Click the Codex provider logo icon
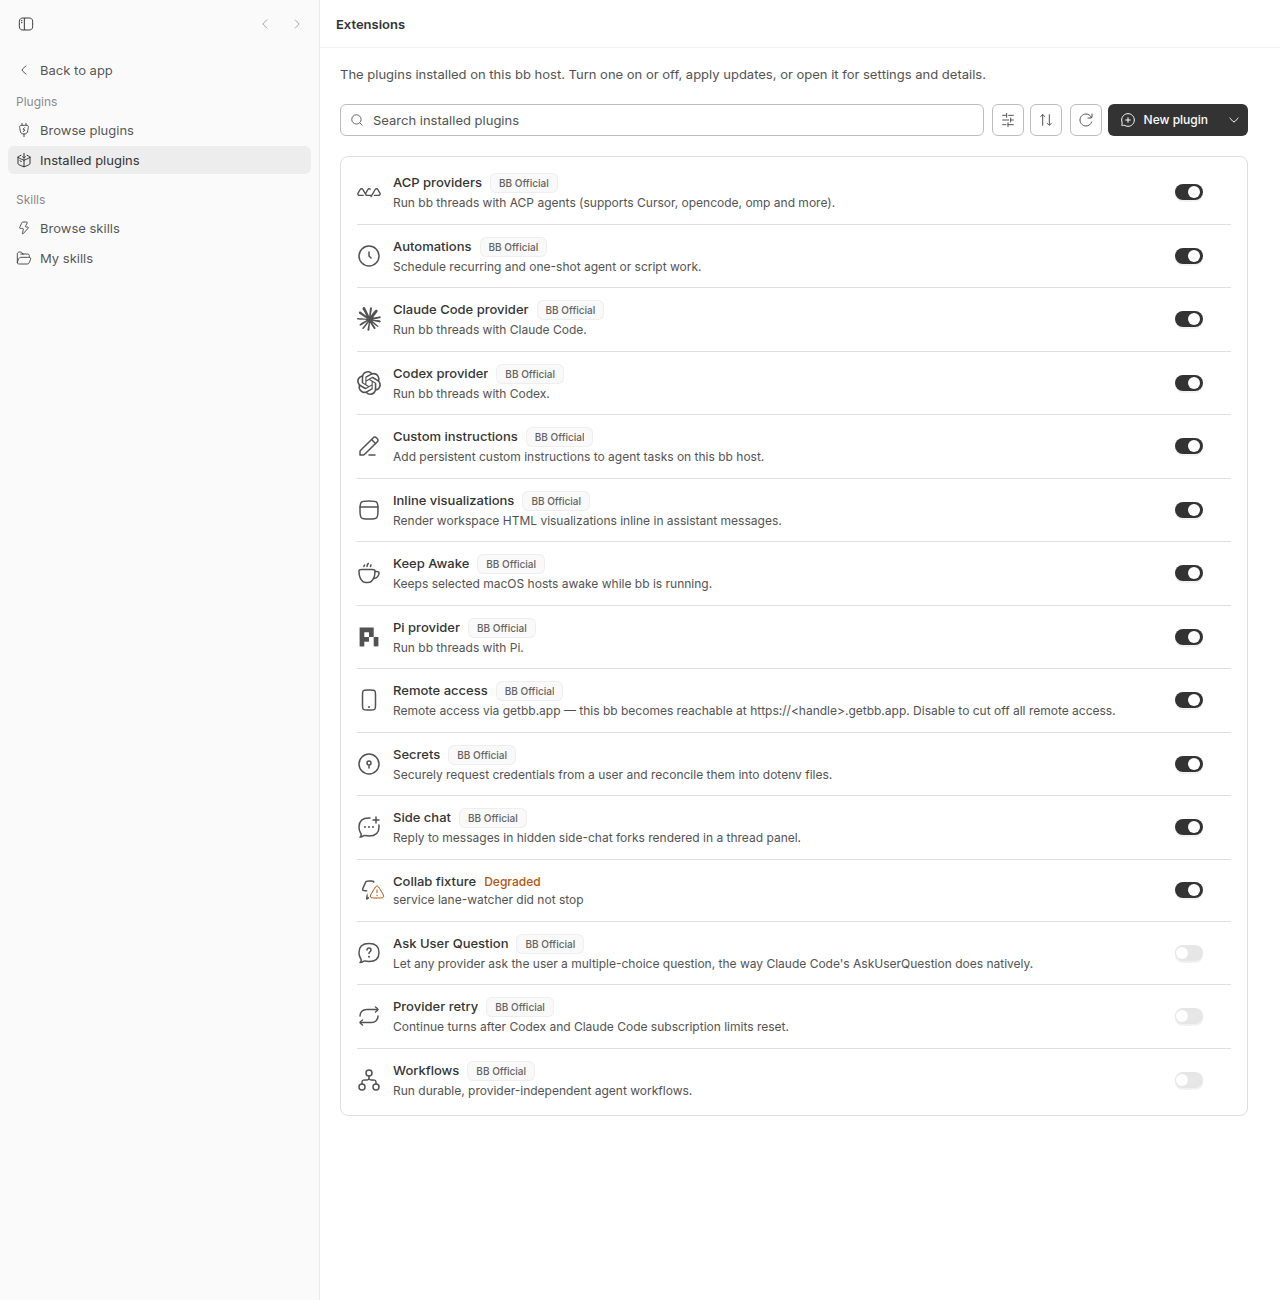Image resolution: width=1280 pixels, height=1300 pixels. pyautogui.click(x=369, y=383)
